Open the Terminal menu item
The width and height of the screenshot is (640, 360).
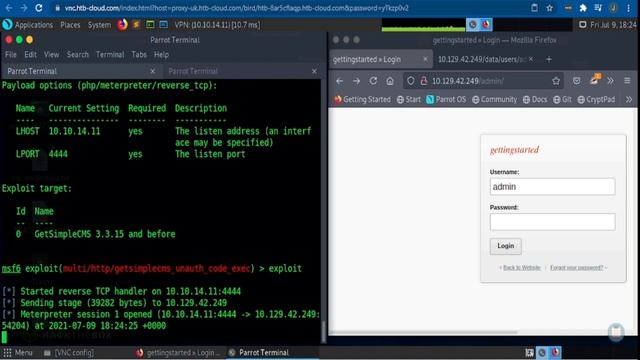(110, 54)
